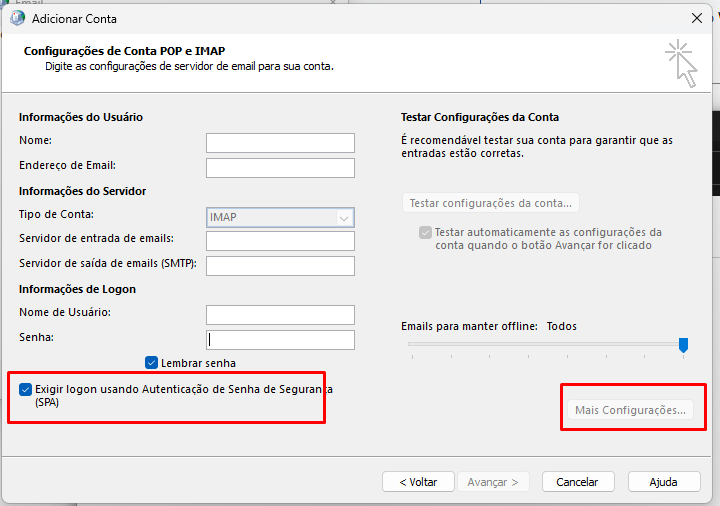This screenshot has width=720, height=506.
Task: Cancel the account setup
Action: 578,482
